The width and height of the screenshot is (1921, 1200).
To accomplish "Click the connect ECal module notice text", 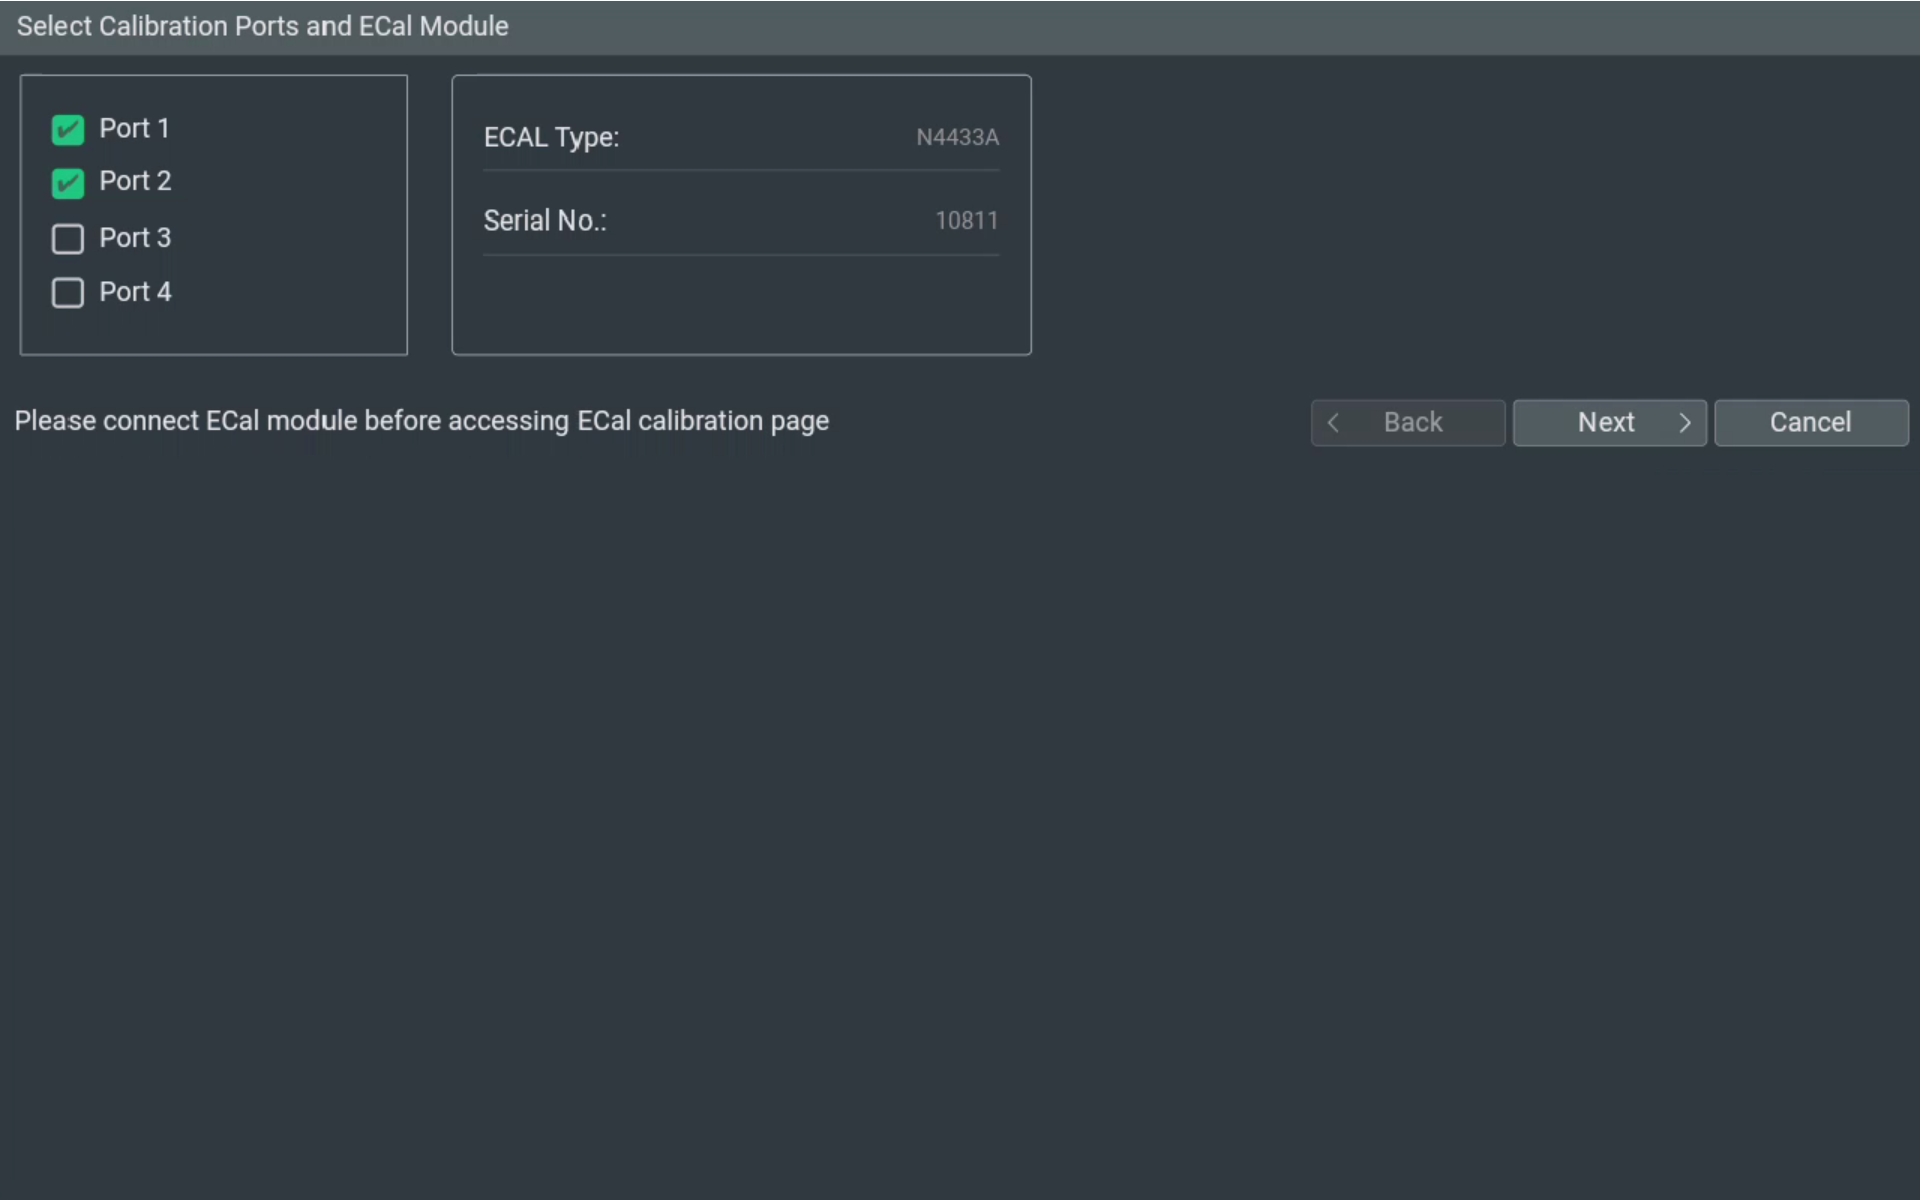I will pyautogui.click(x=421, y=421).
